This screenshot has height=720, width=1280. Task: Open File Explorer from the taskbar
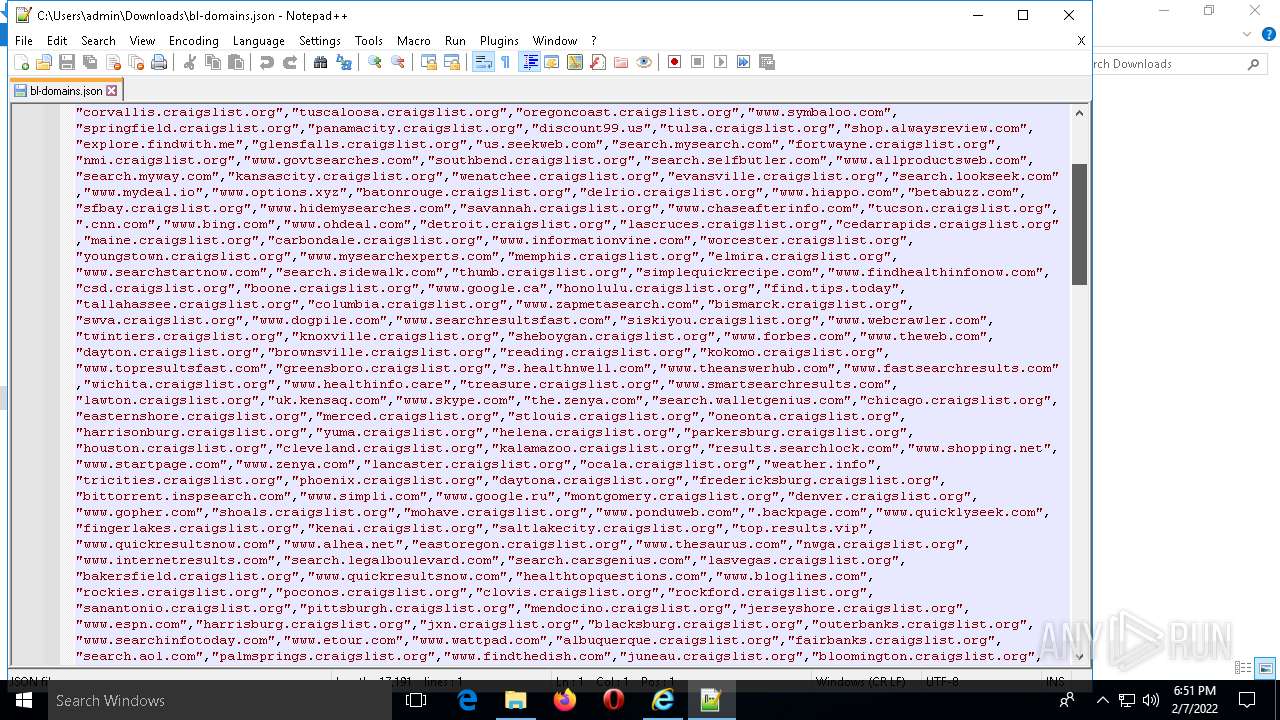(515, 700)
